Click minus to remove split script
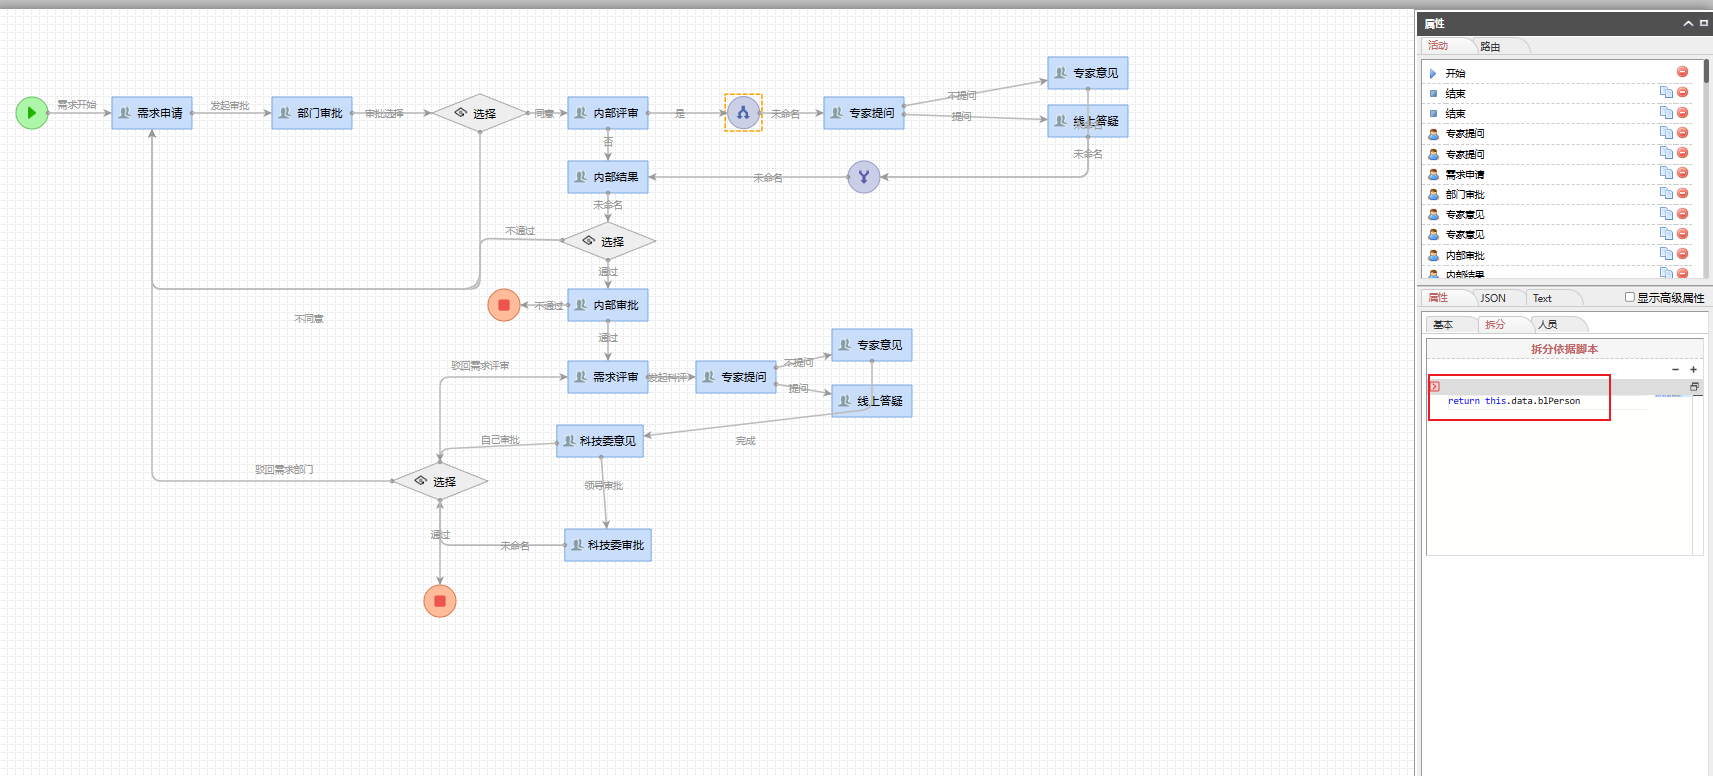This screenshot has height=776, width=1713. 1676,370
